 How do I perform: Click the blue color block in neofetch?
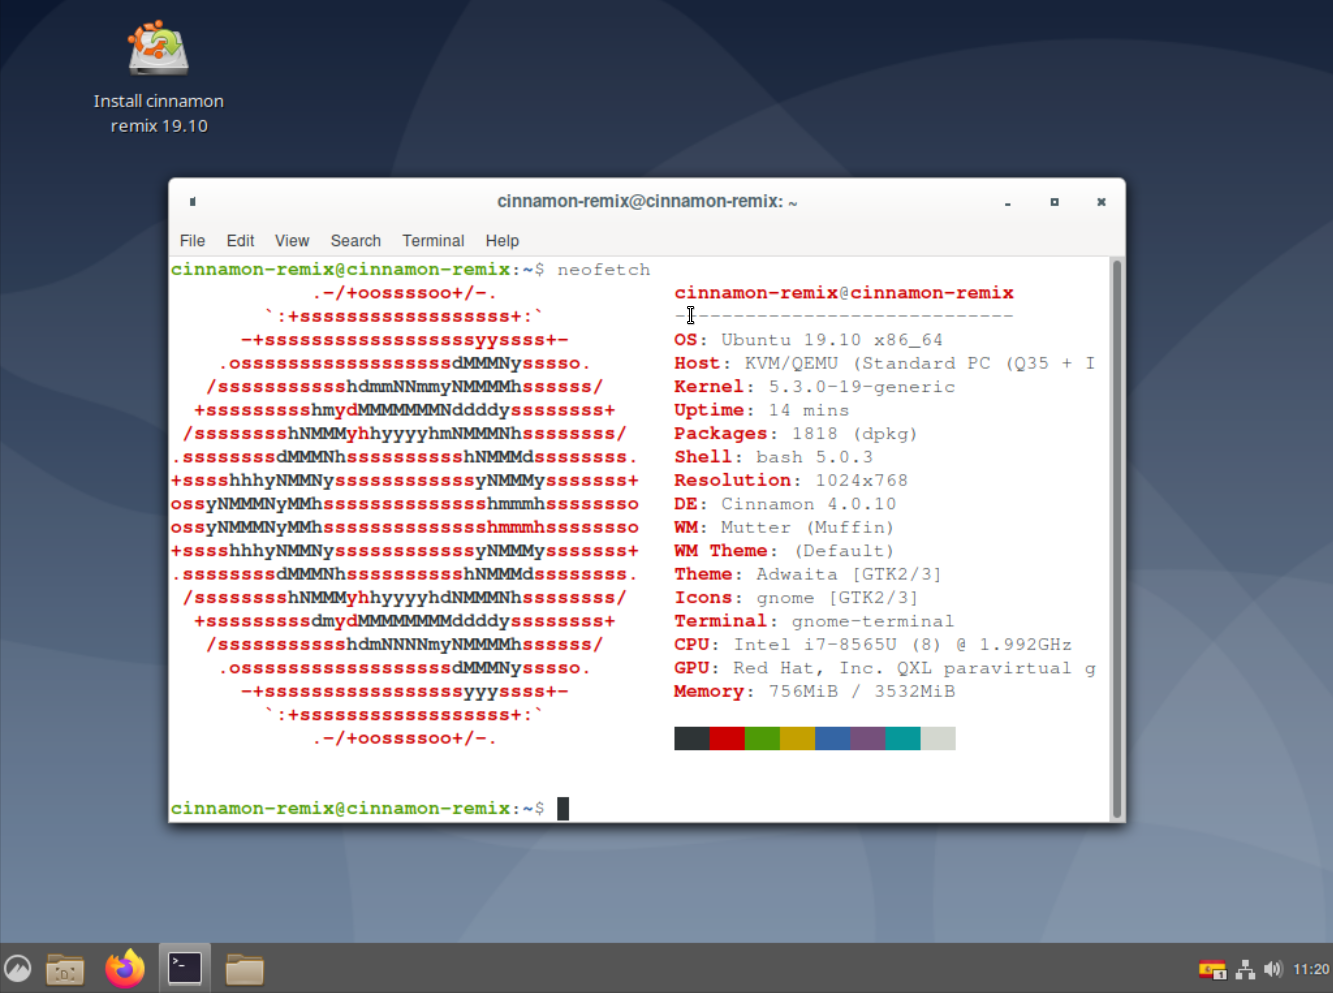[x=832, y=738]
